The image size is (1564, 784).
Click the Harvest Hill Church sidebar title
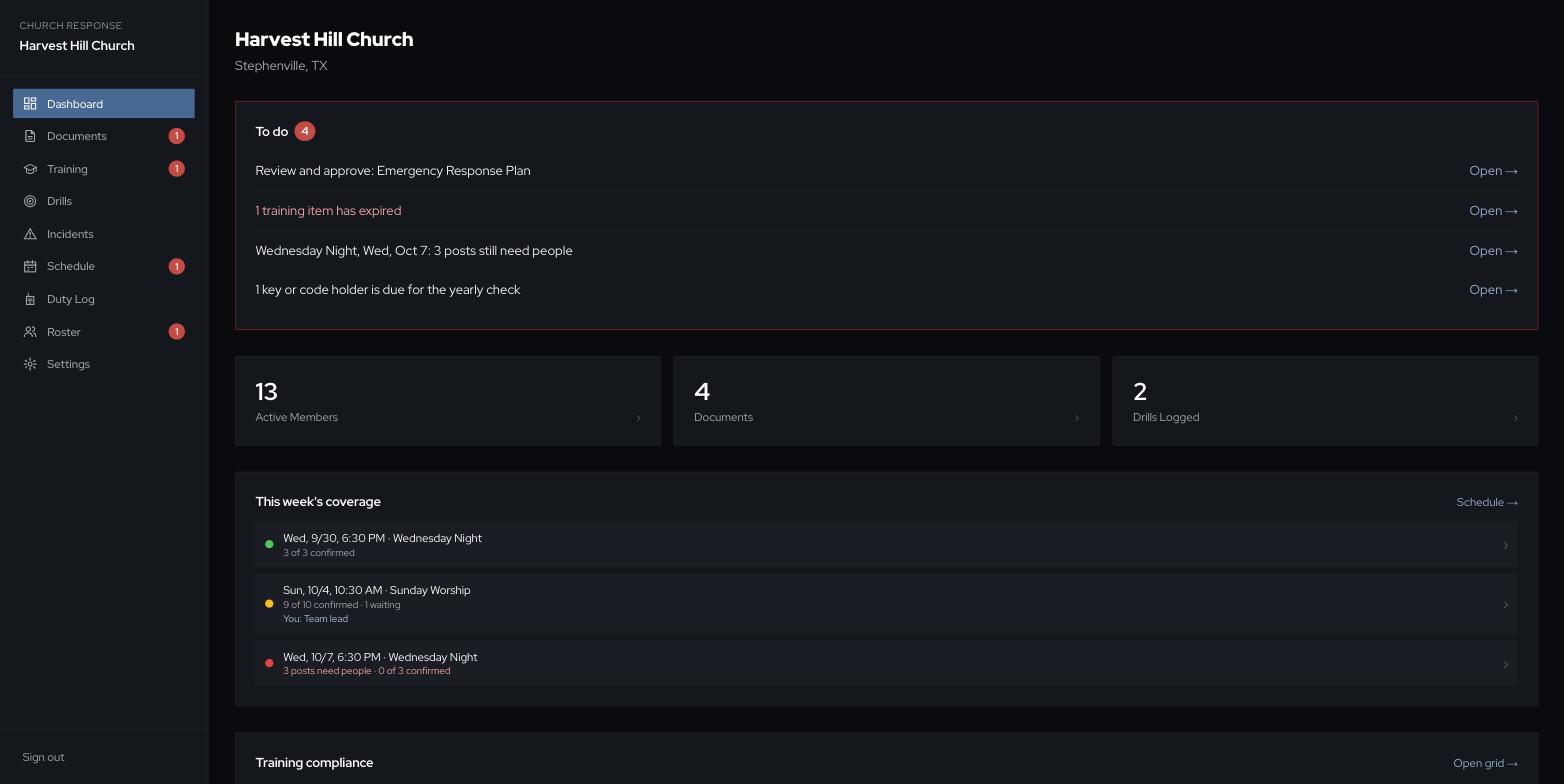pyautogui.click(x=77, y=46)
